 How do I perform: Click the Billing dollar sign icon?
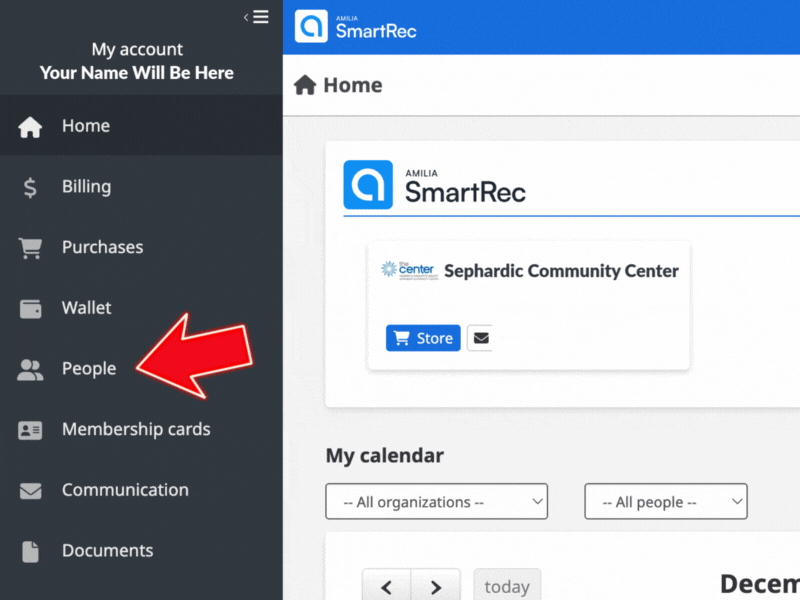[31, 187]
